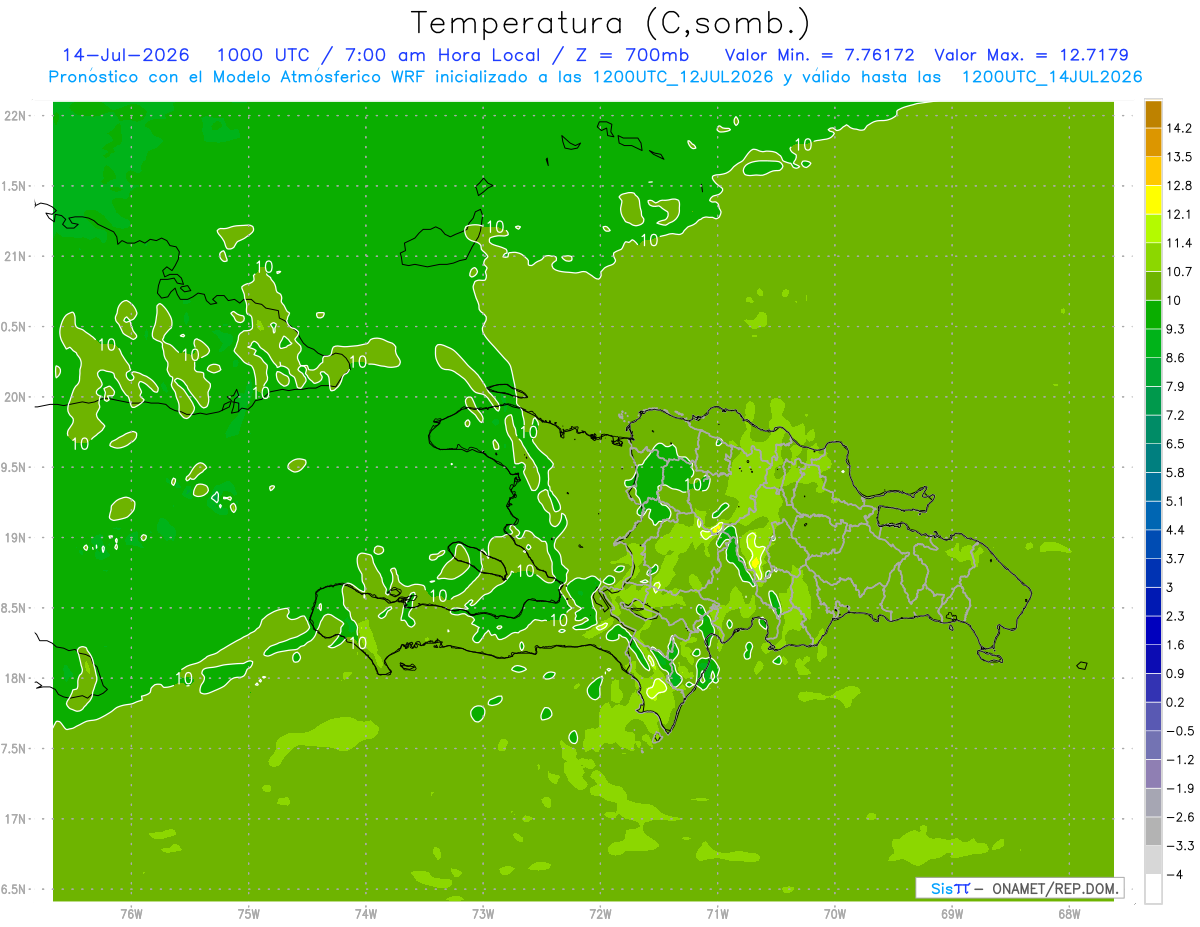
Task: Click the "20N" latitude axis label
Action: [x=17, y=397]
